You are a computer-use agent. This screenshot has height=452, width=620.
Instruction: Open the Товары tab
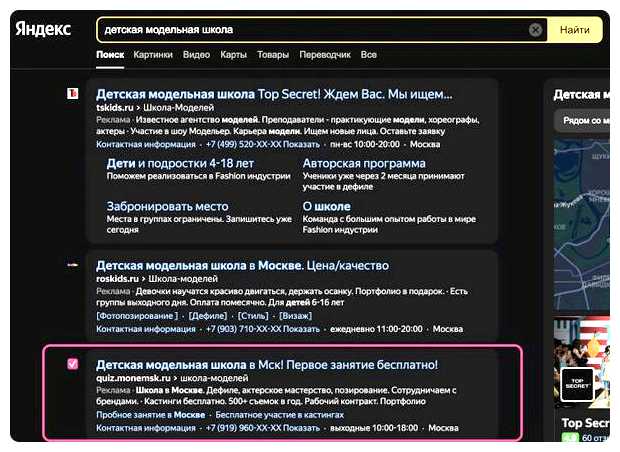(273, 55)
